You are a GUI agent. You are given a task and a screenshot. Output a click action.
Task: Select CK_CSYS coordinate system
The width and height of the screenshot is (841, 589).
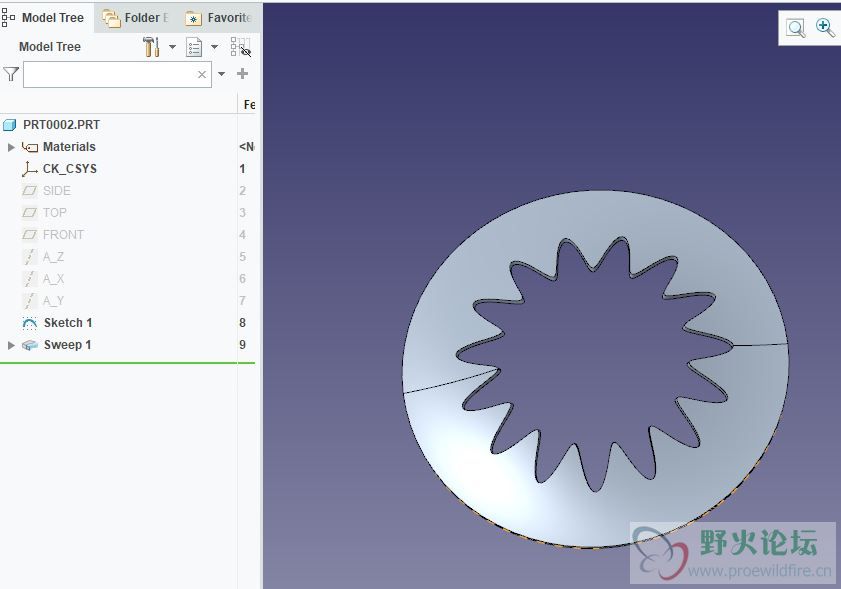click(70, 169)
